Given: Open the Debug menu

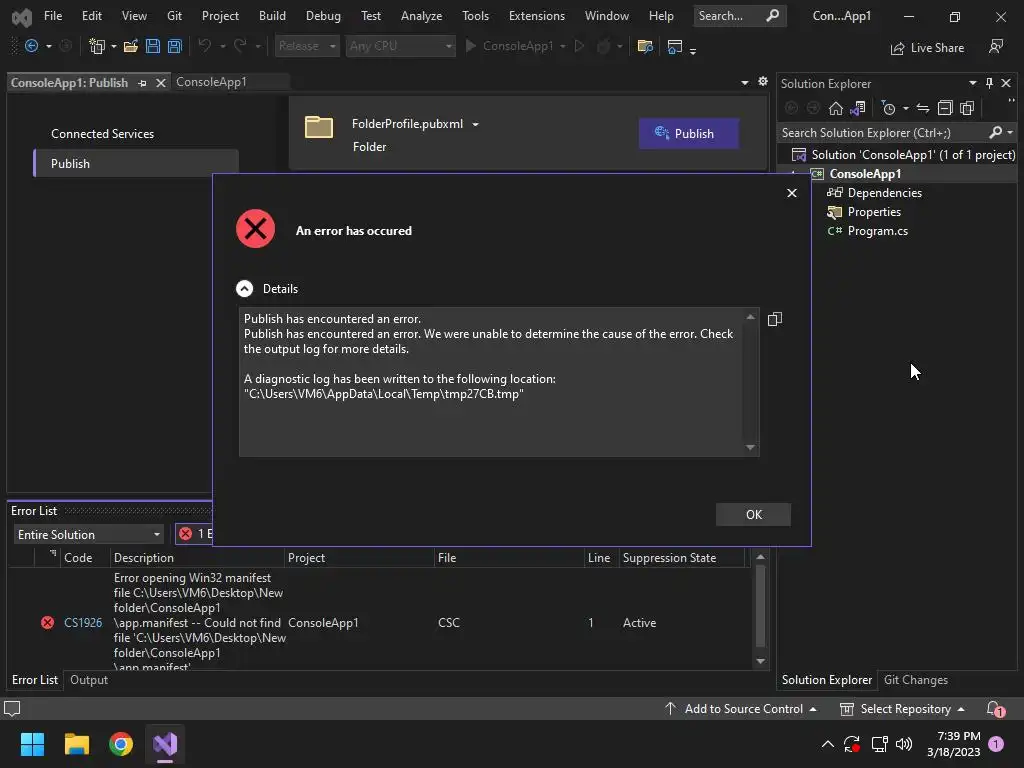Looking at the screenshot, I should [x=323, y=16].
